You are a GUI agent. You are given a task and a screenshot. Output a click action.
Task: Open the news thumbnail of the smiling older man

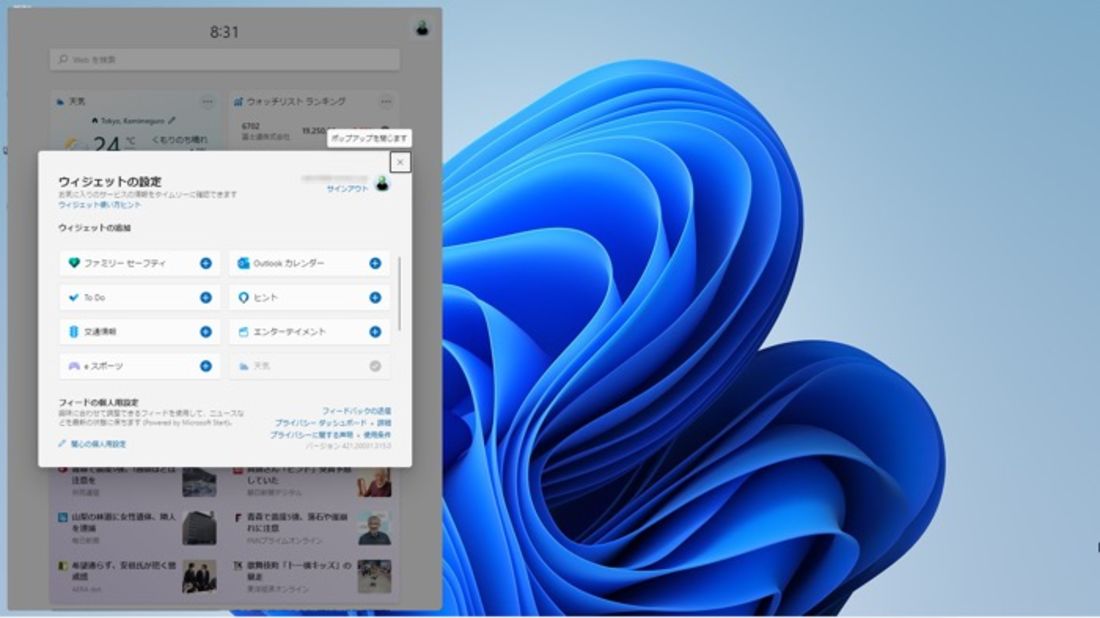pos(374,528)
